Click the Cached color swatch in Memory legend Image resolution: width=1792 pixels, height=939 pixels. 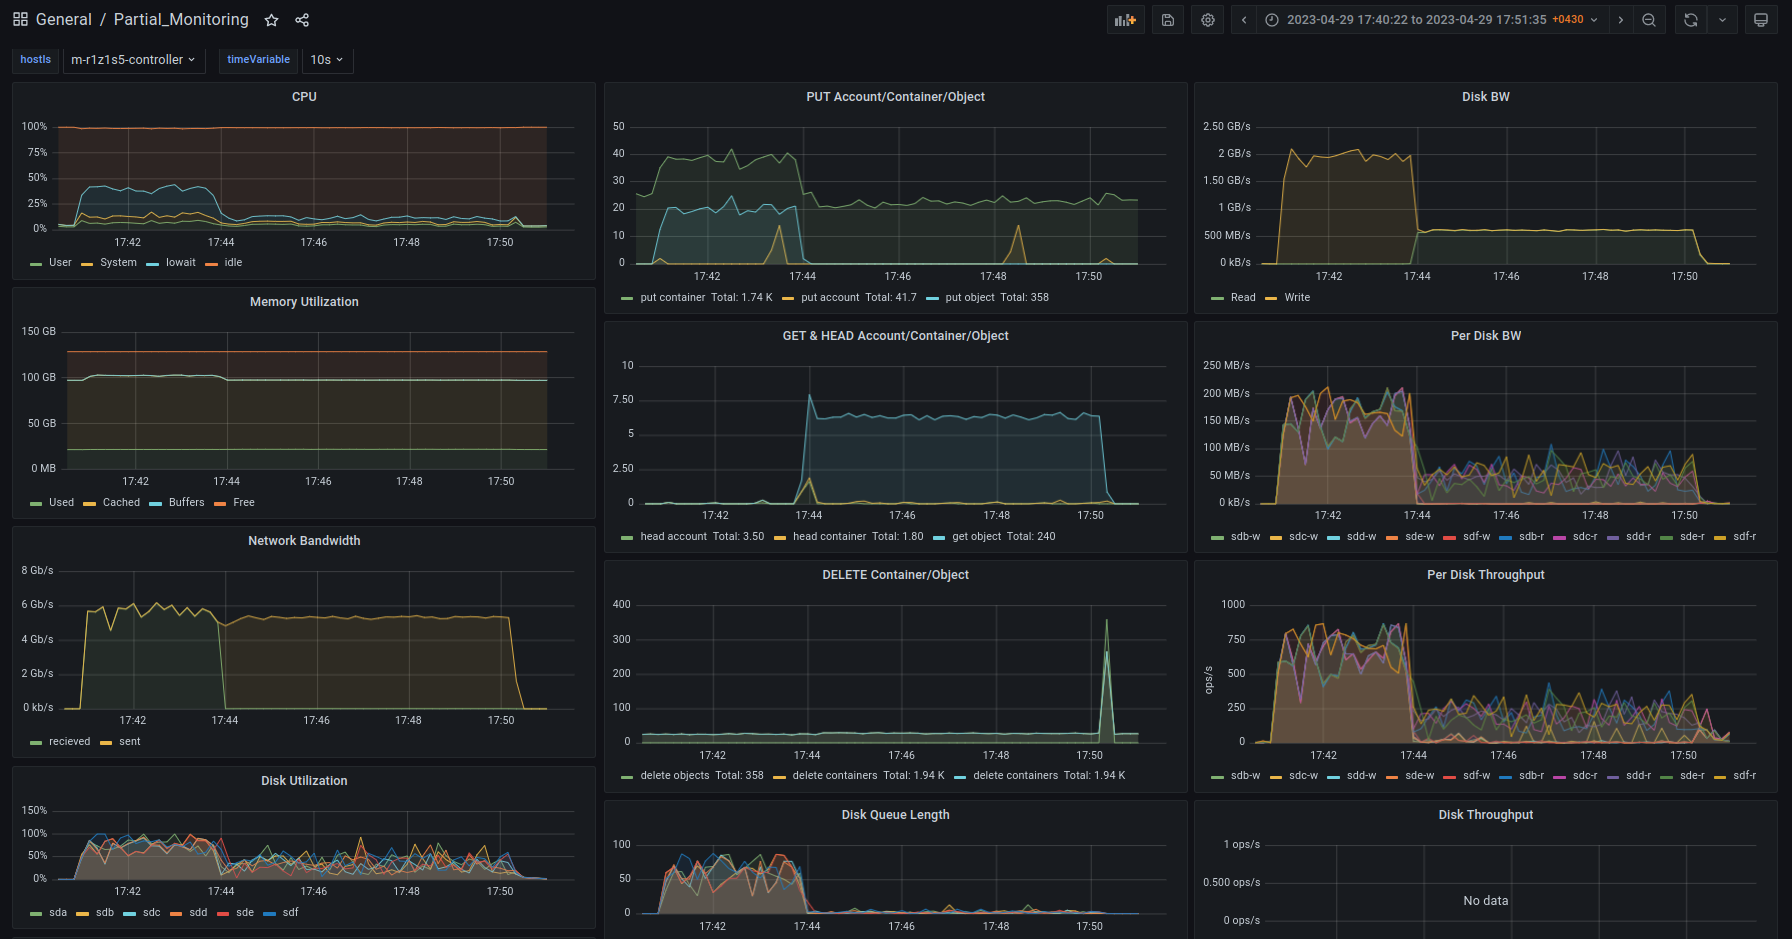pos(89,503)
